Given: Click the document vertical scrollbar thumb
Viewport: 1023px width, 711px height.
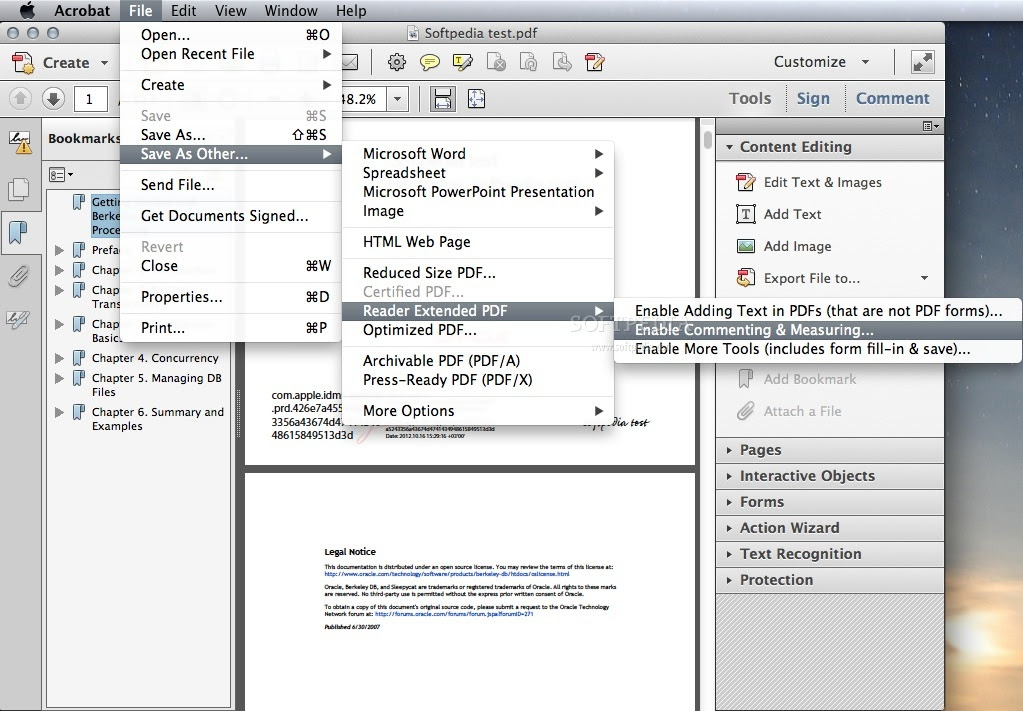Looking at the screenshot, I should (x=708, y=139).
